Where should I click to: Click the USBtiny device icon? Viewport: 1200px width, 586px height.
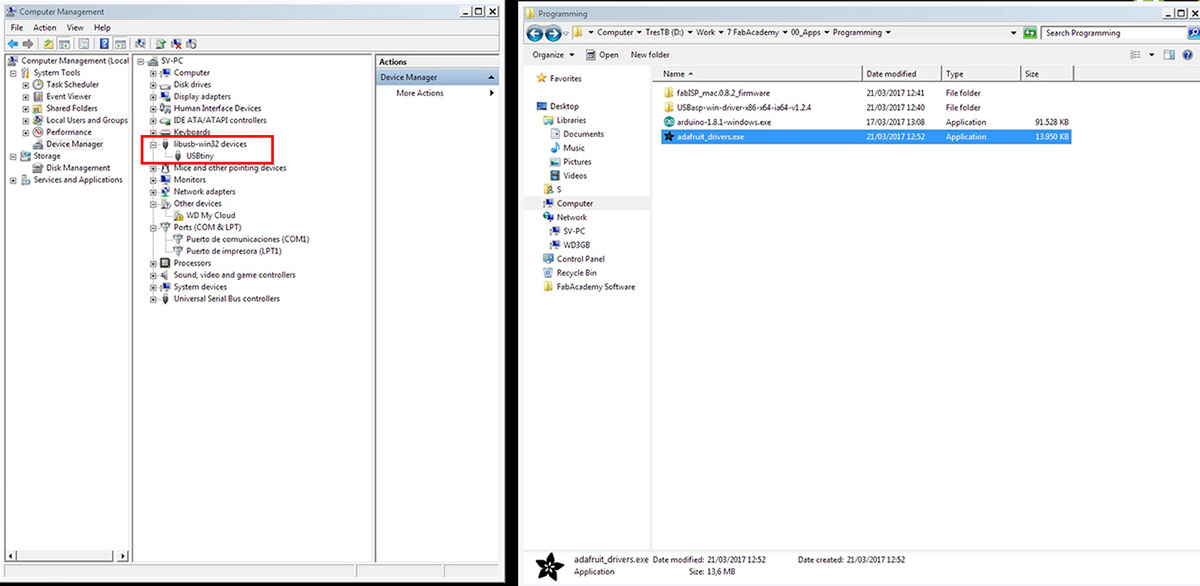178,156
